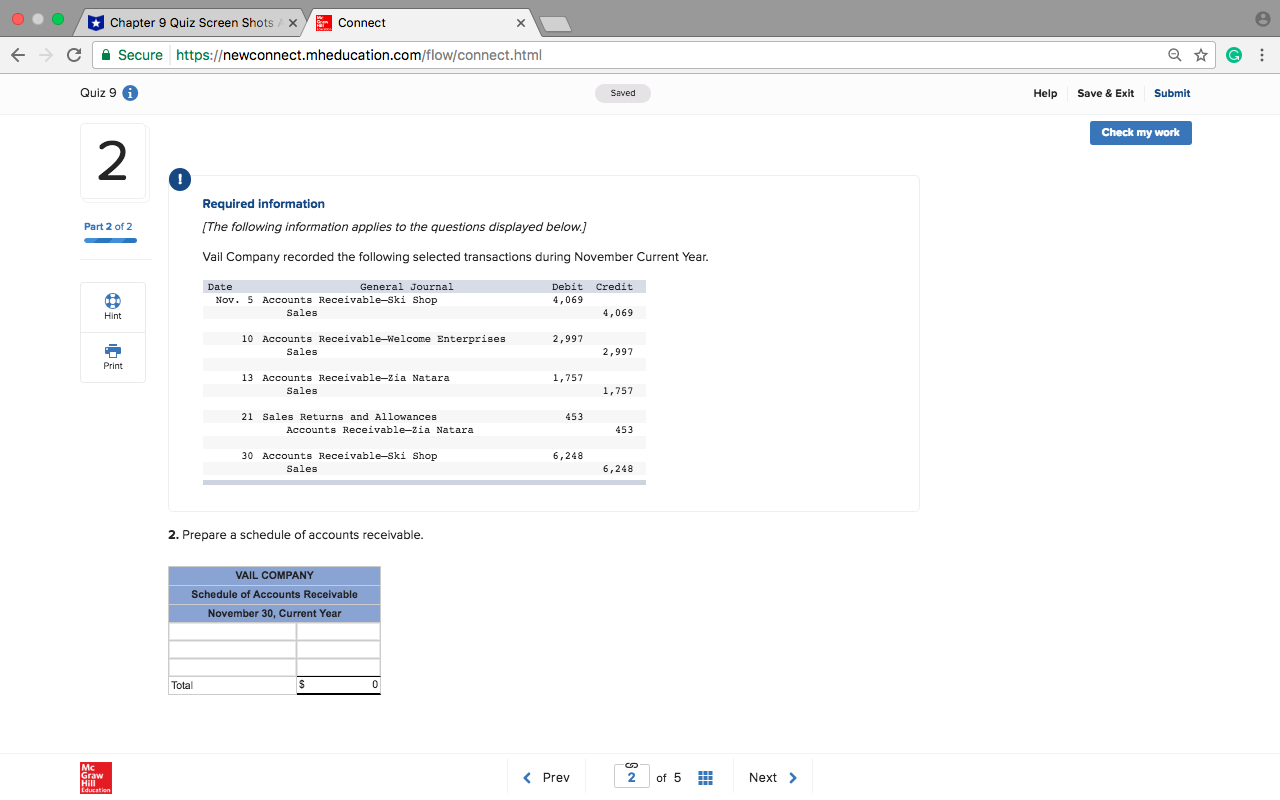Click the browser back arrow

[x=18, y=55]
